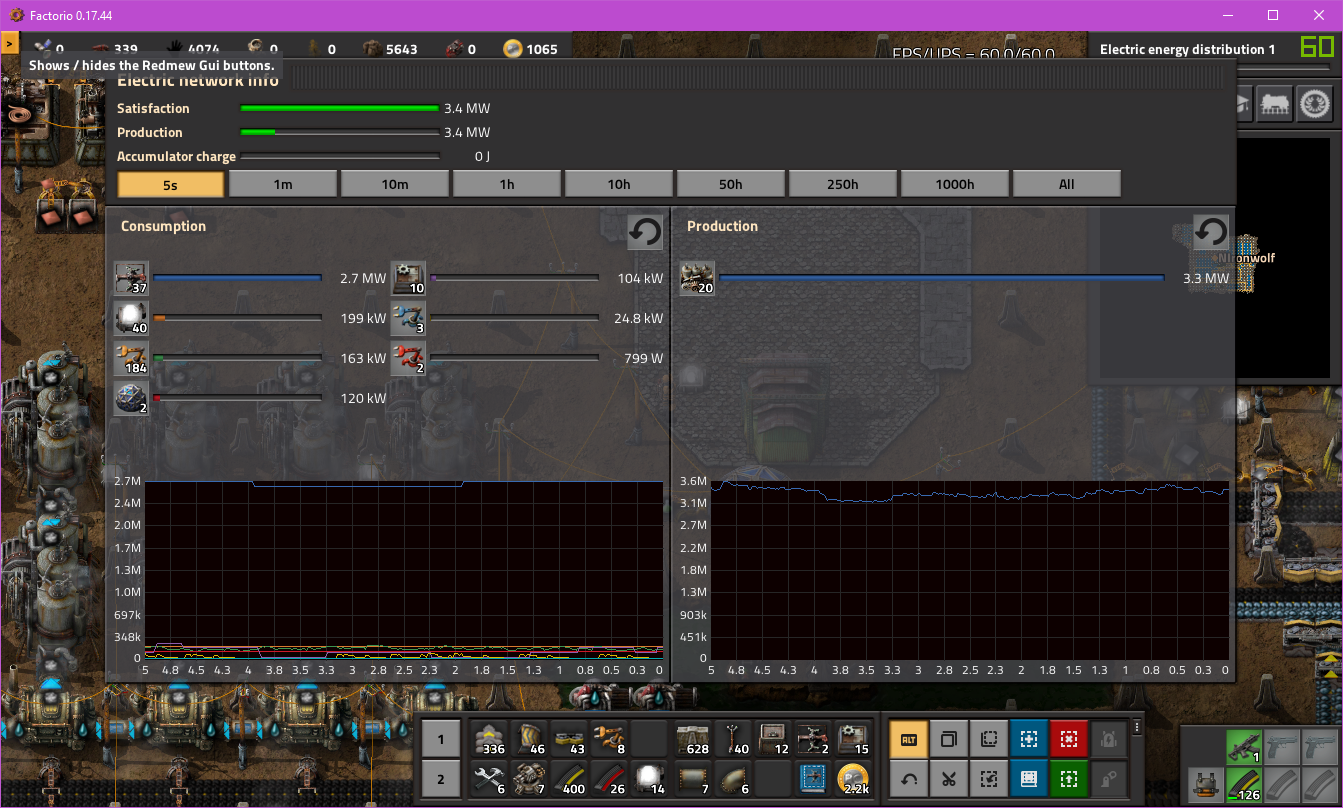Click the submachine gun weapon slot
This screenshot has width=1343, height=808.
(1245, 747)
